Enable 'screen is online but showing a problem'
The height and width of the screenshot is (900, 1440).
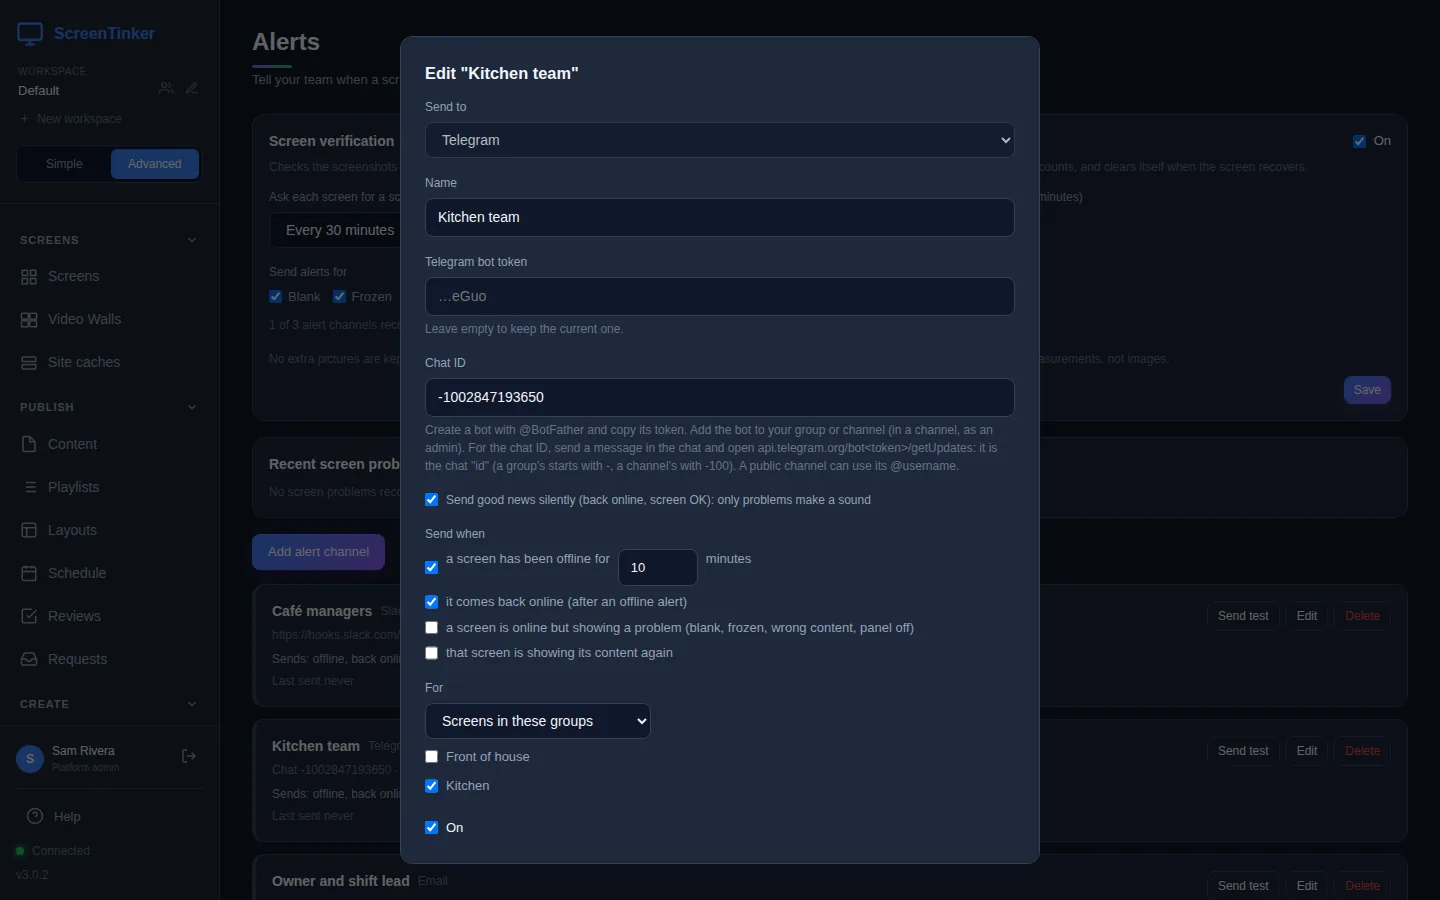[x=432, y=628]
